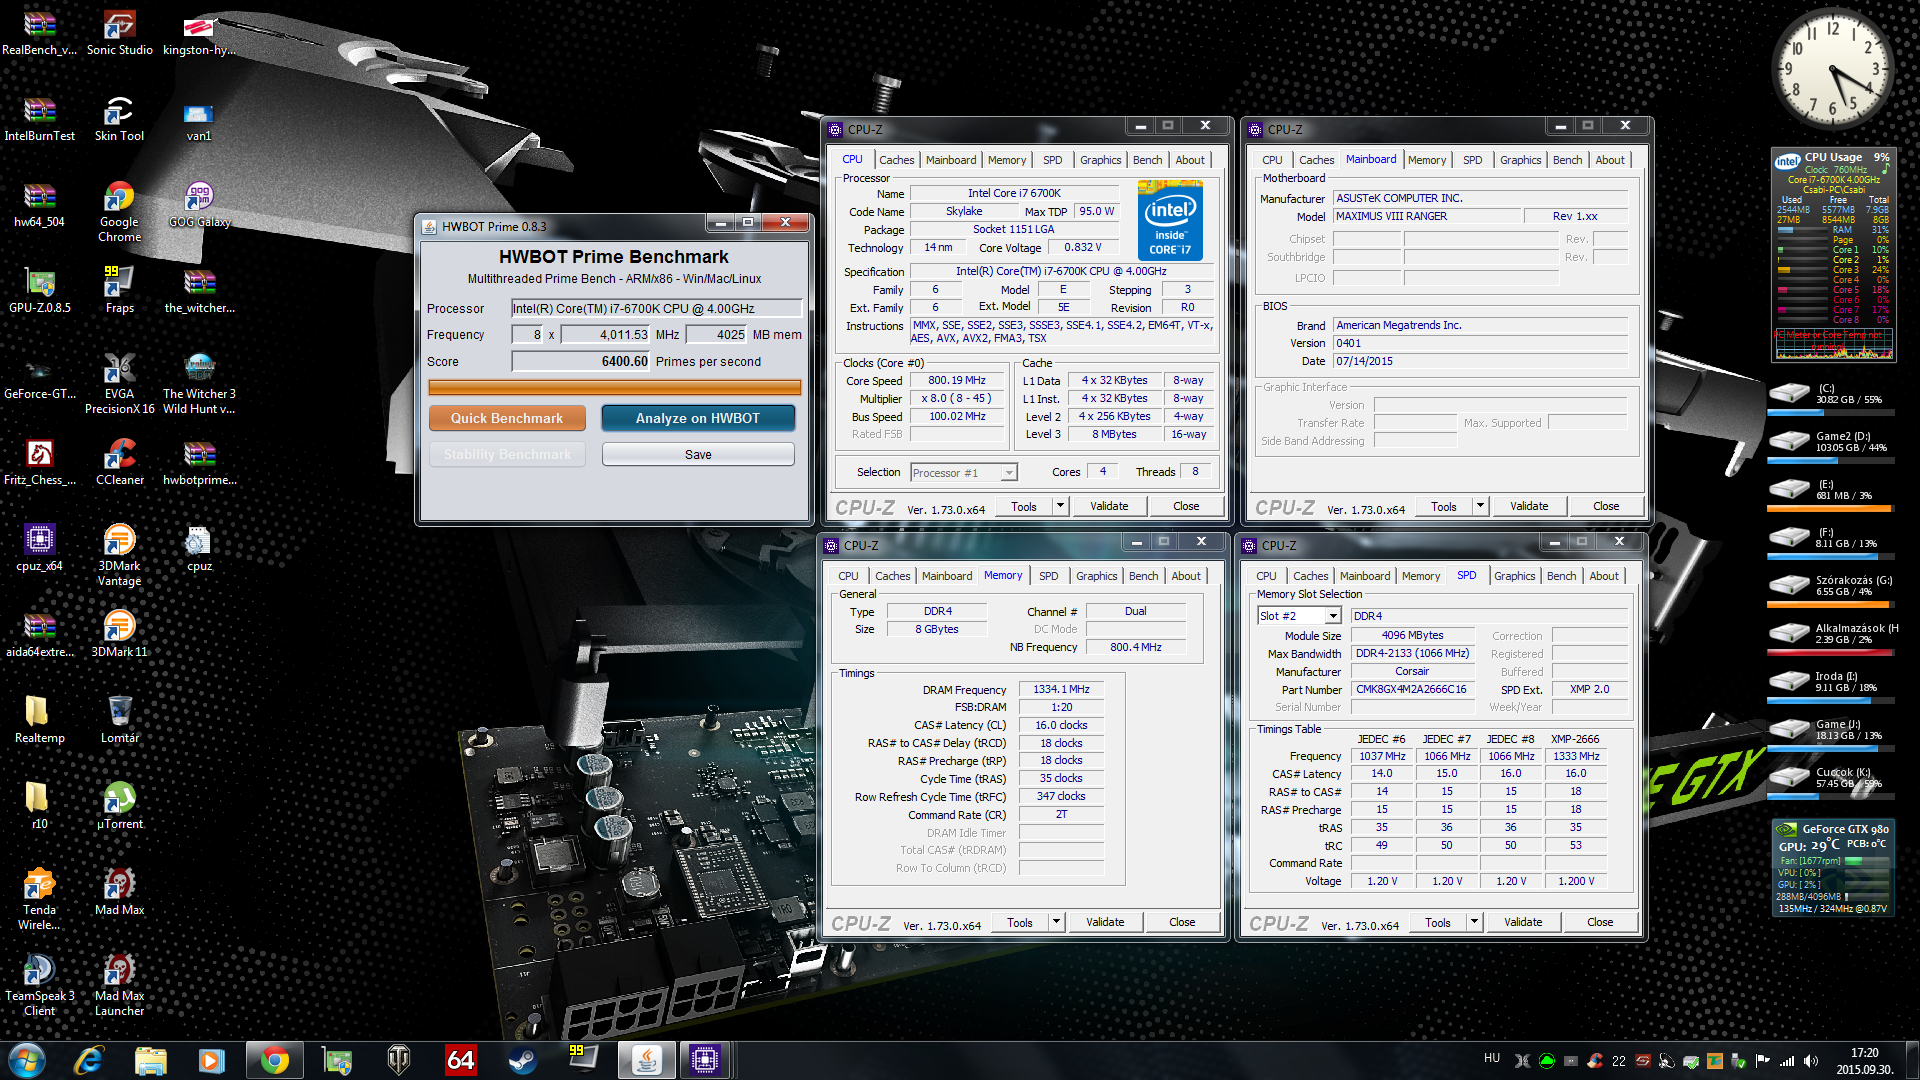
Task: Launch Google Chrome from desktop
Action: pyautogui.click(x=119, y=212)
